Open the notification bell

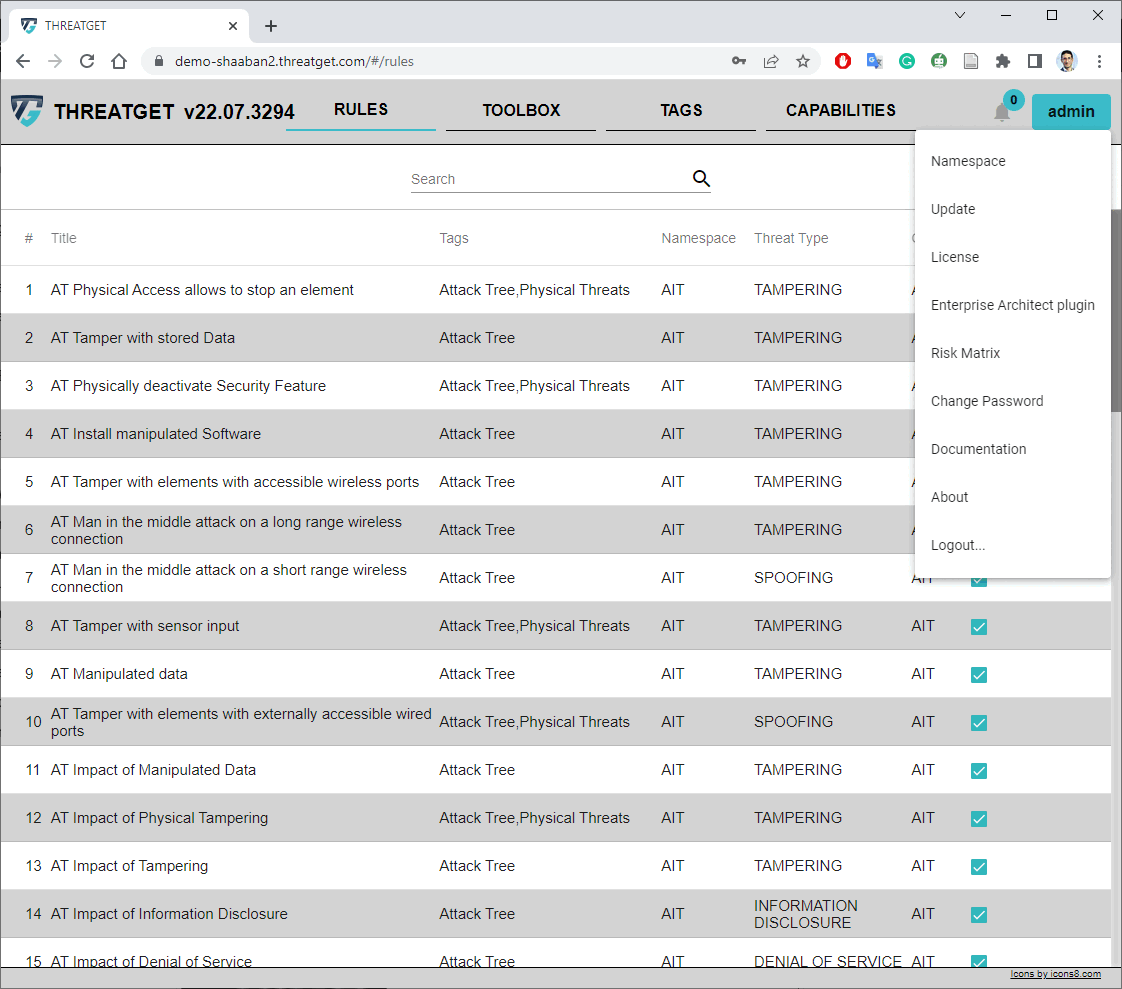tap(1001, 113)
